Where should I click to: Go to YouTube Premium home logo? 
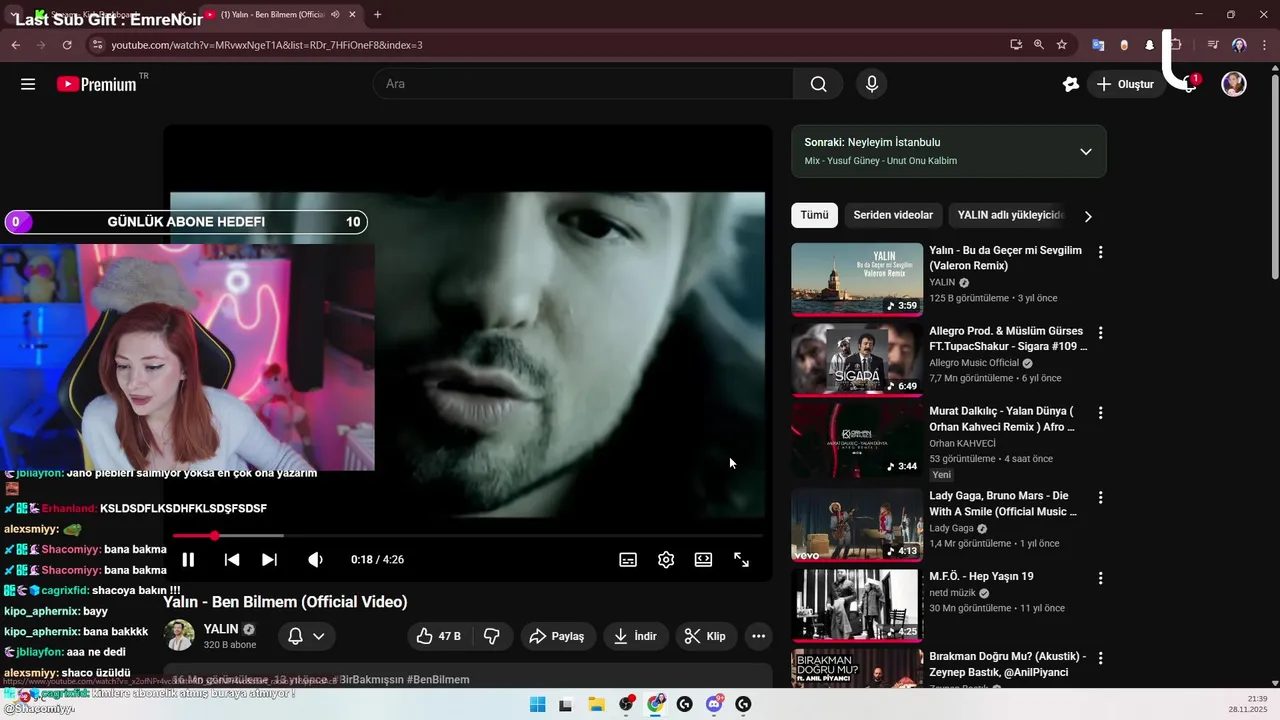(96, 84)
